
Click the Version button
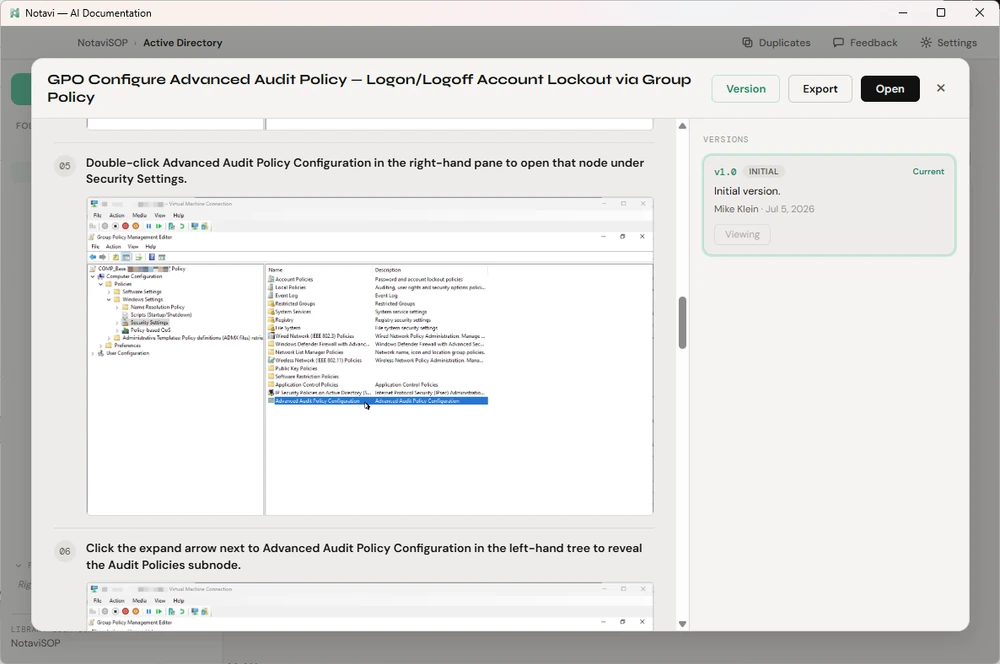click(x=746, y=89)
